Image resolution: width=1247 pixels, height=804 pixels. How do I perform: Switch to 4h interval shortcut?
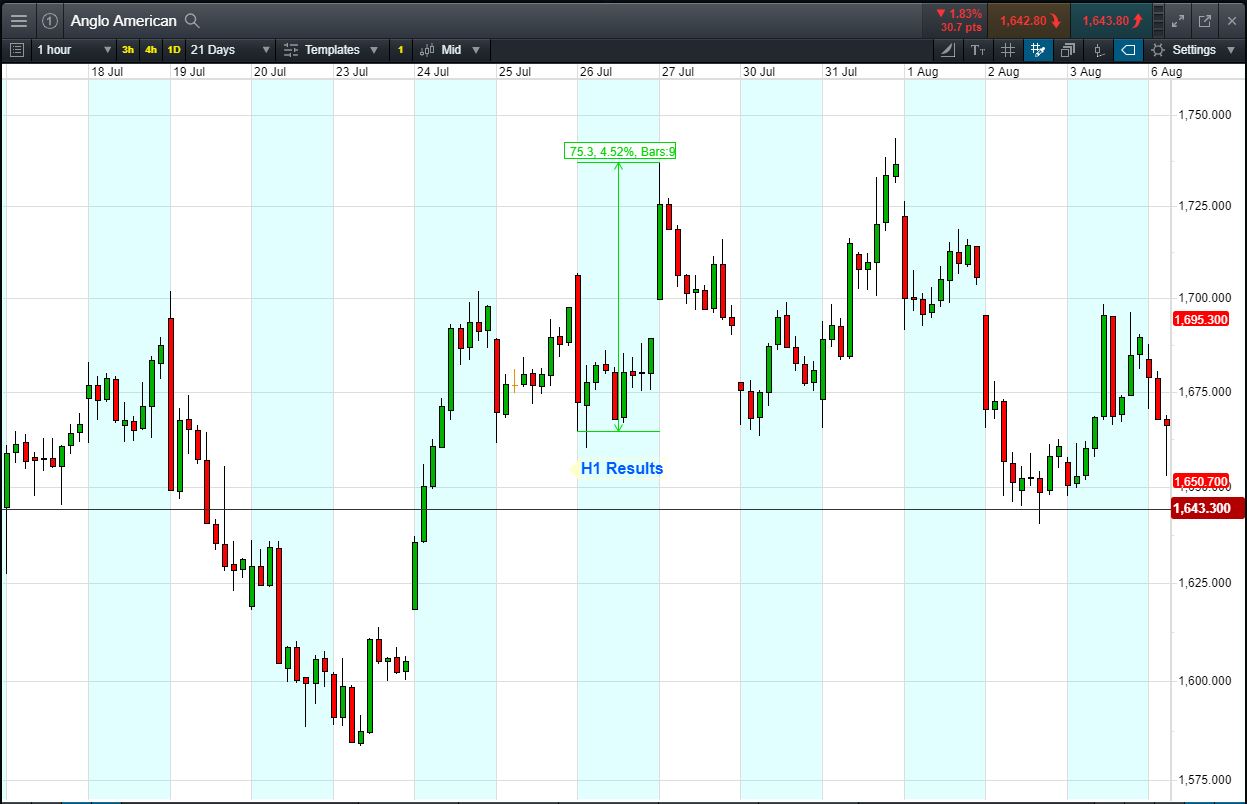[151, 50]
